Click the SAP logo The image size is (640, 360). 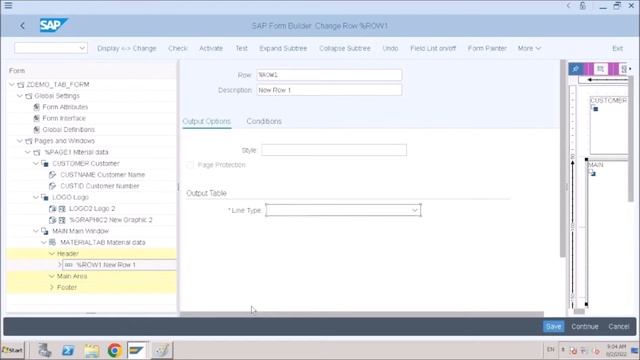click(x=53, y=25)
